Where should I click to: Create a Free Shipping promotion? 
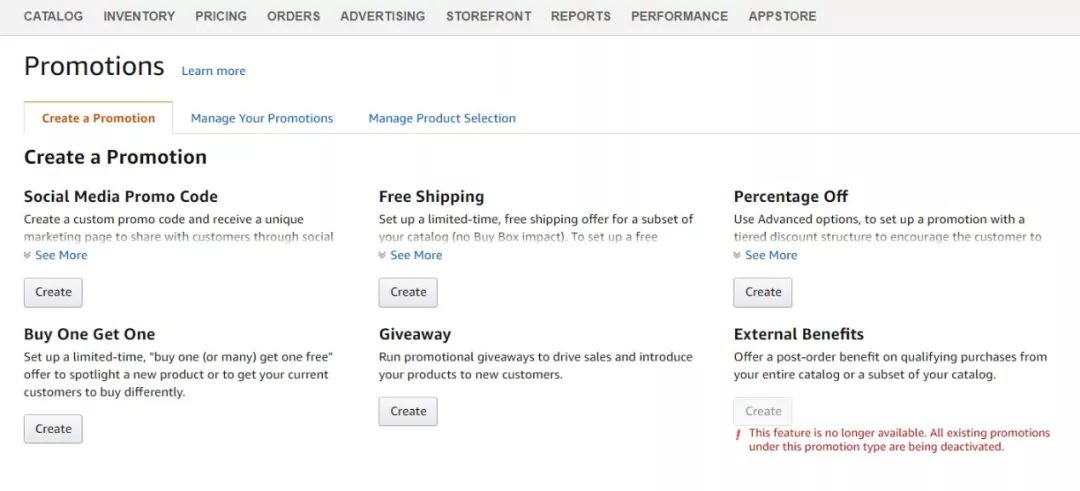[408, 292]
